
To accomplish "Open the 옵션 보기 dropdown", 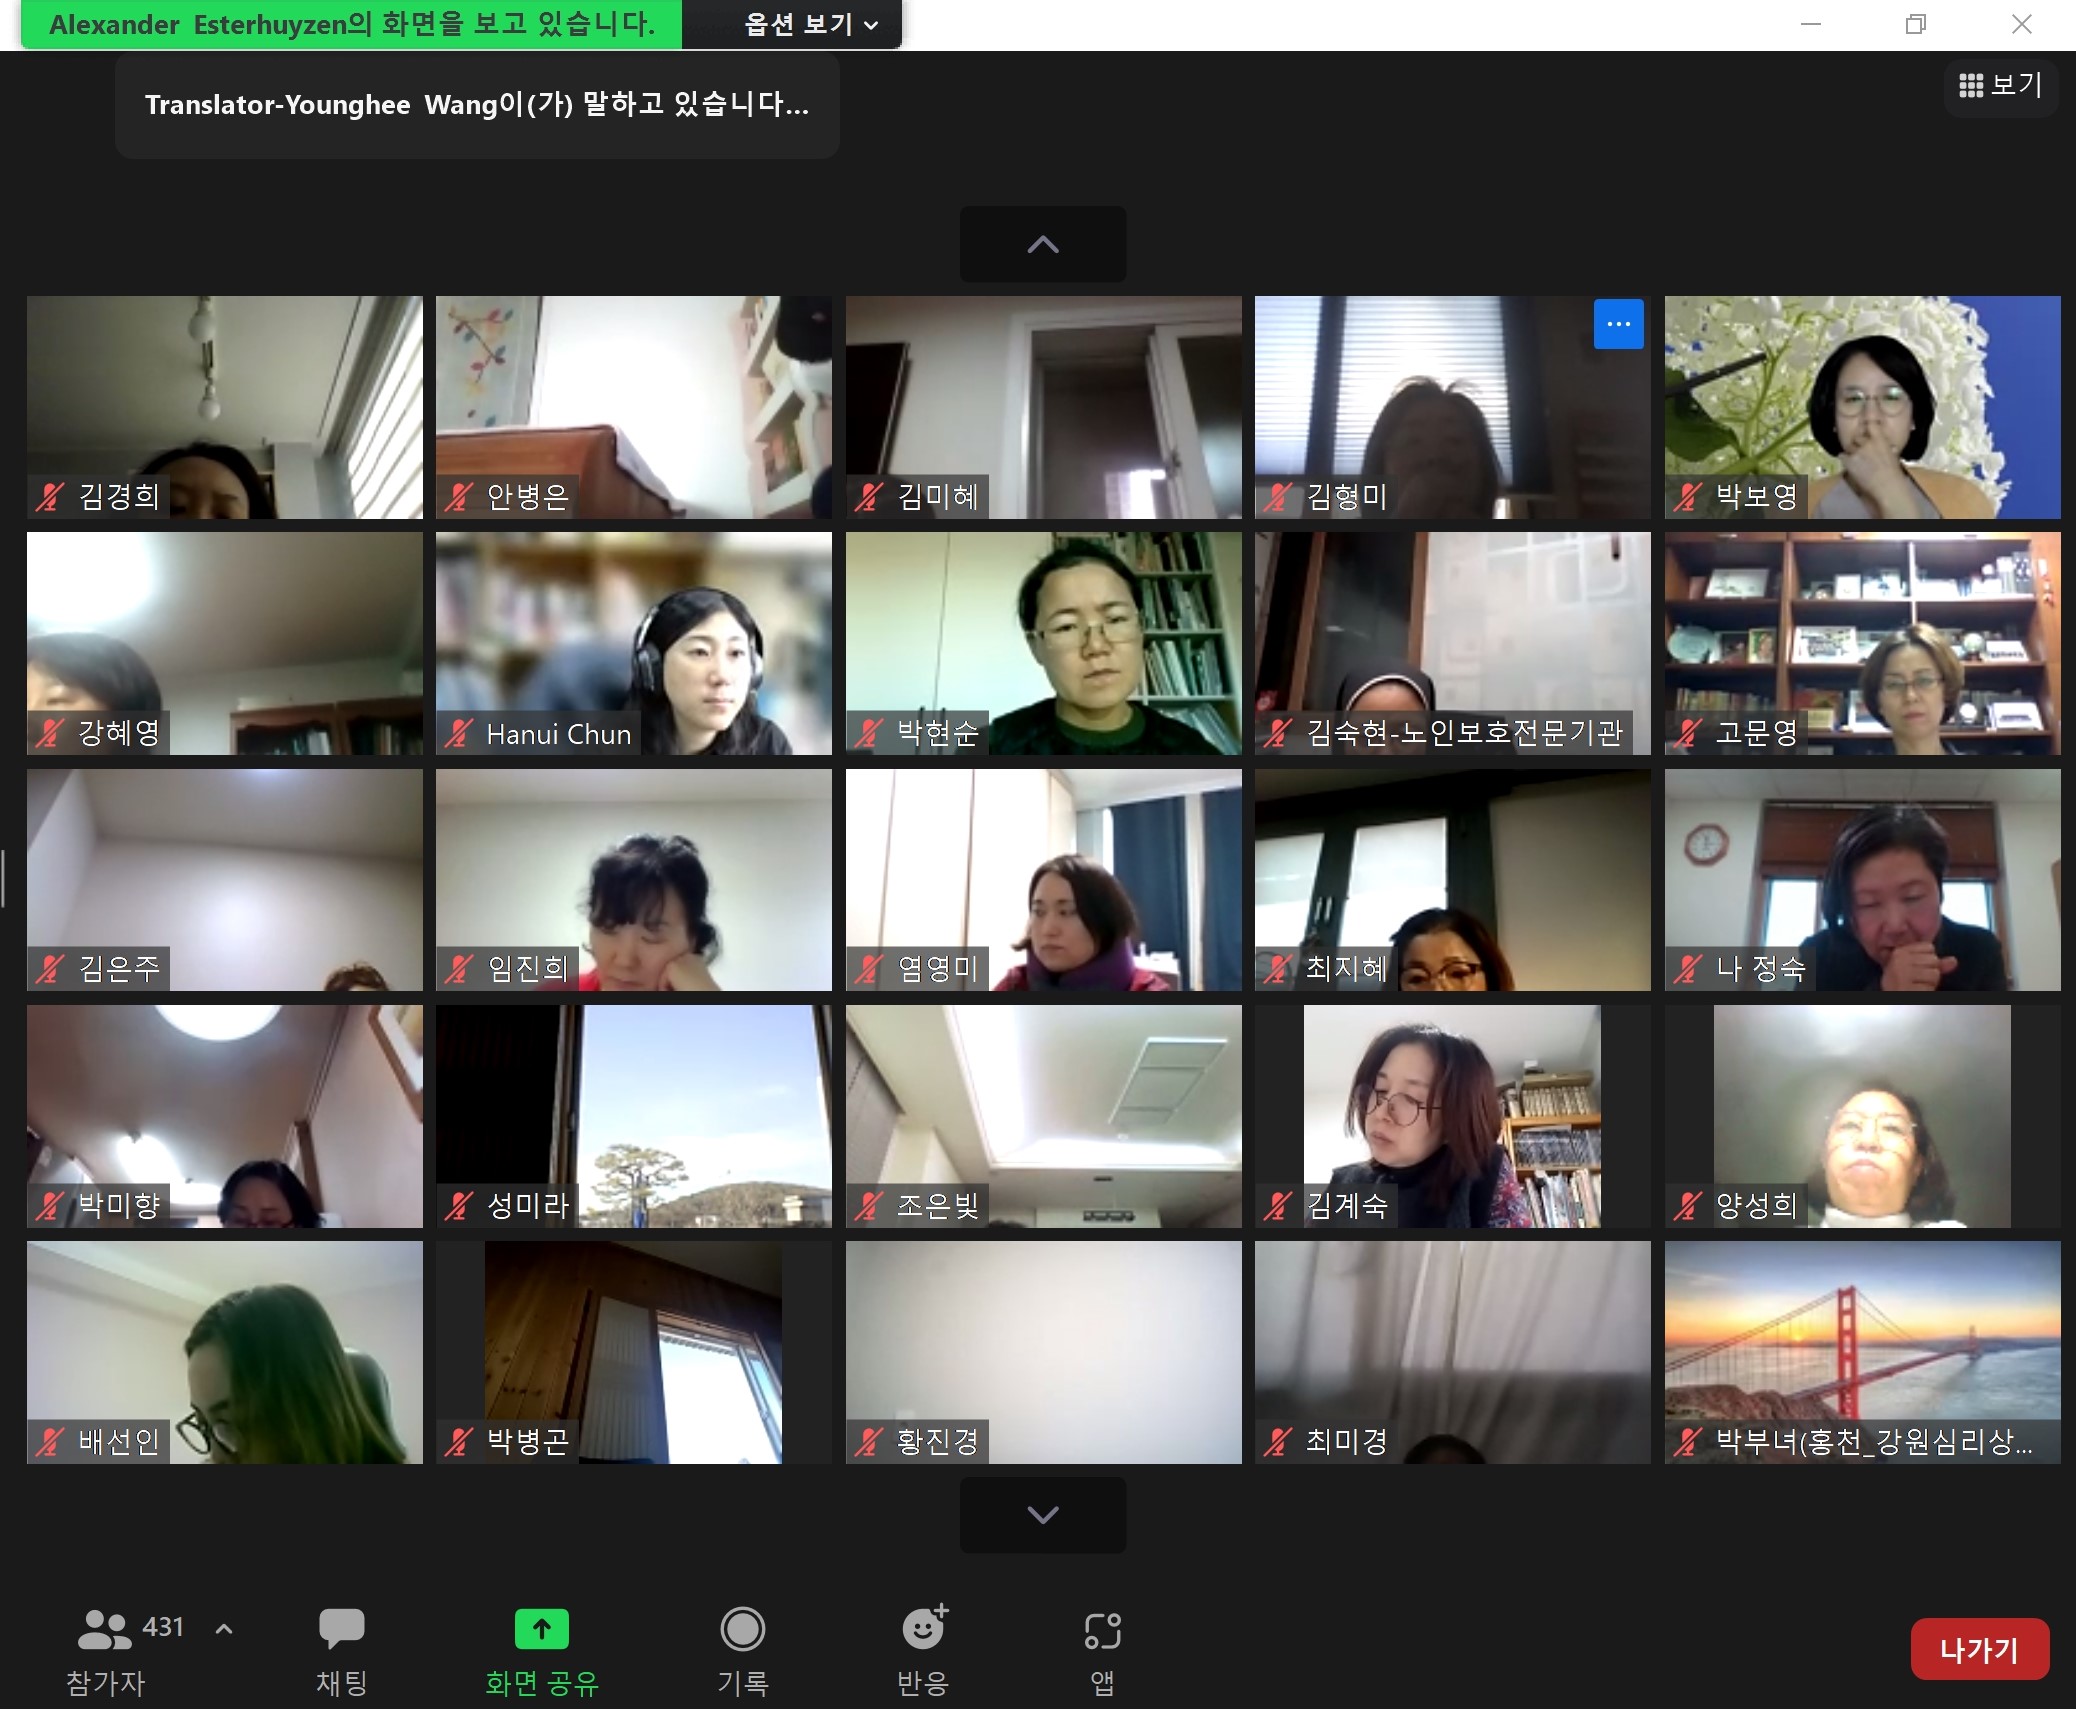I will click(811, 24).
